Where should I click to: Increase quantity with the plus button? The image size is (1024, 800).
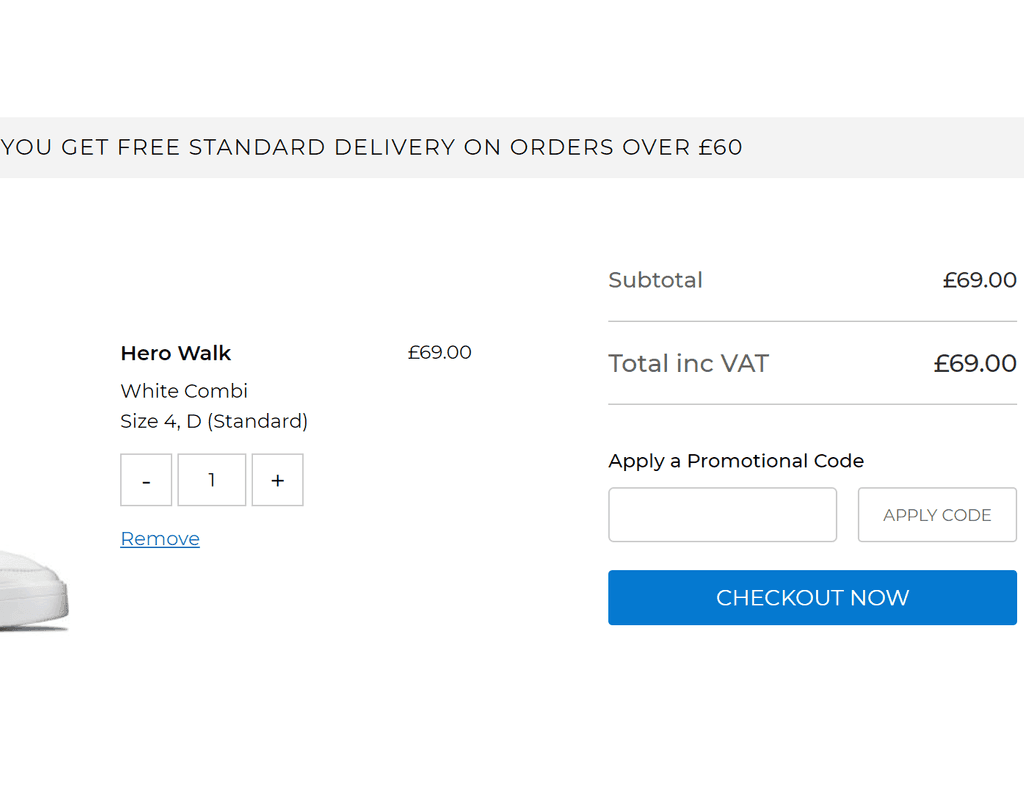pyautogui.click(x=277, y=480)
